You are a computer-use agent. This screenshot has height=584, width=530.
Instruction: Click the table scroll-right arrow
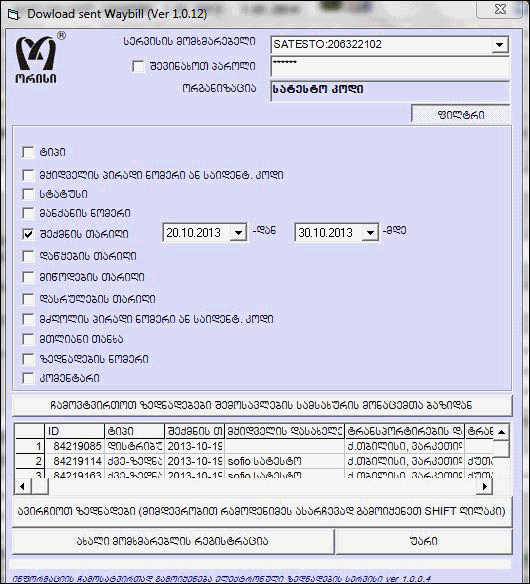[485, 486]
